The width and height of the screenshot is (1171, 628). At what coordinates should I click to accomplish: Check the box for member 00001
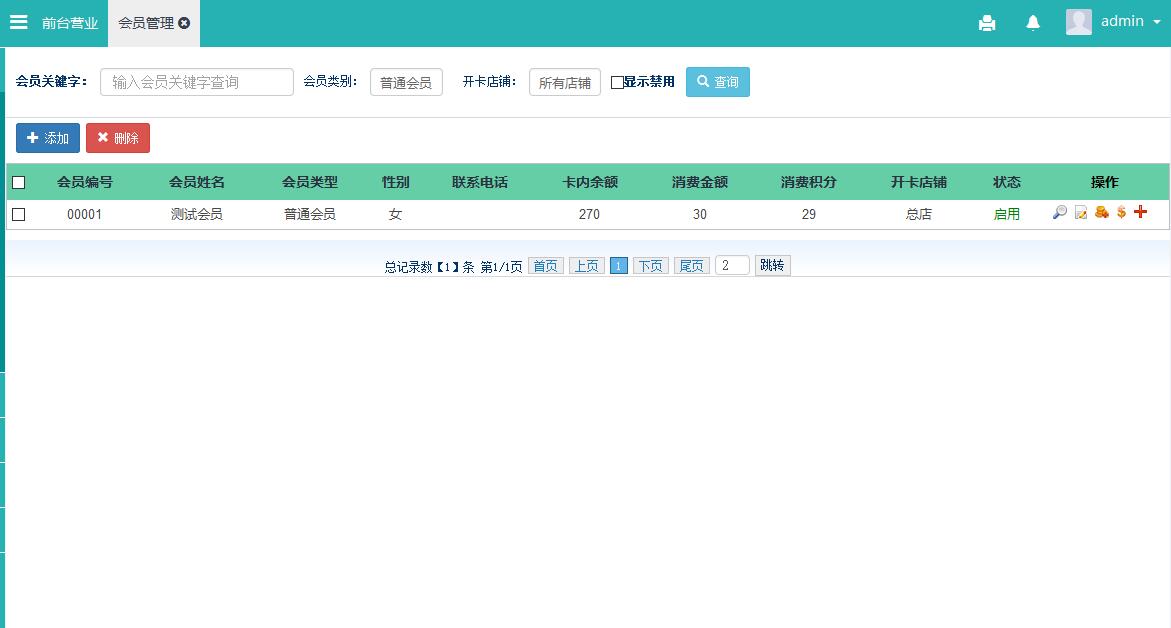click(18, 214)
